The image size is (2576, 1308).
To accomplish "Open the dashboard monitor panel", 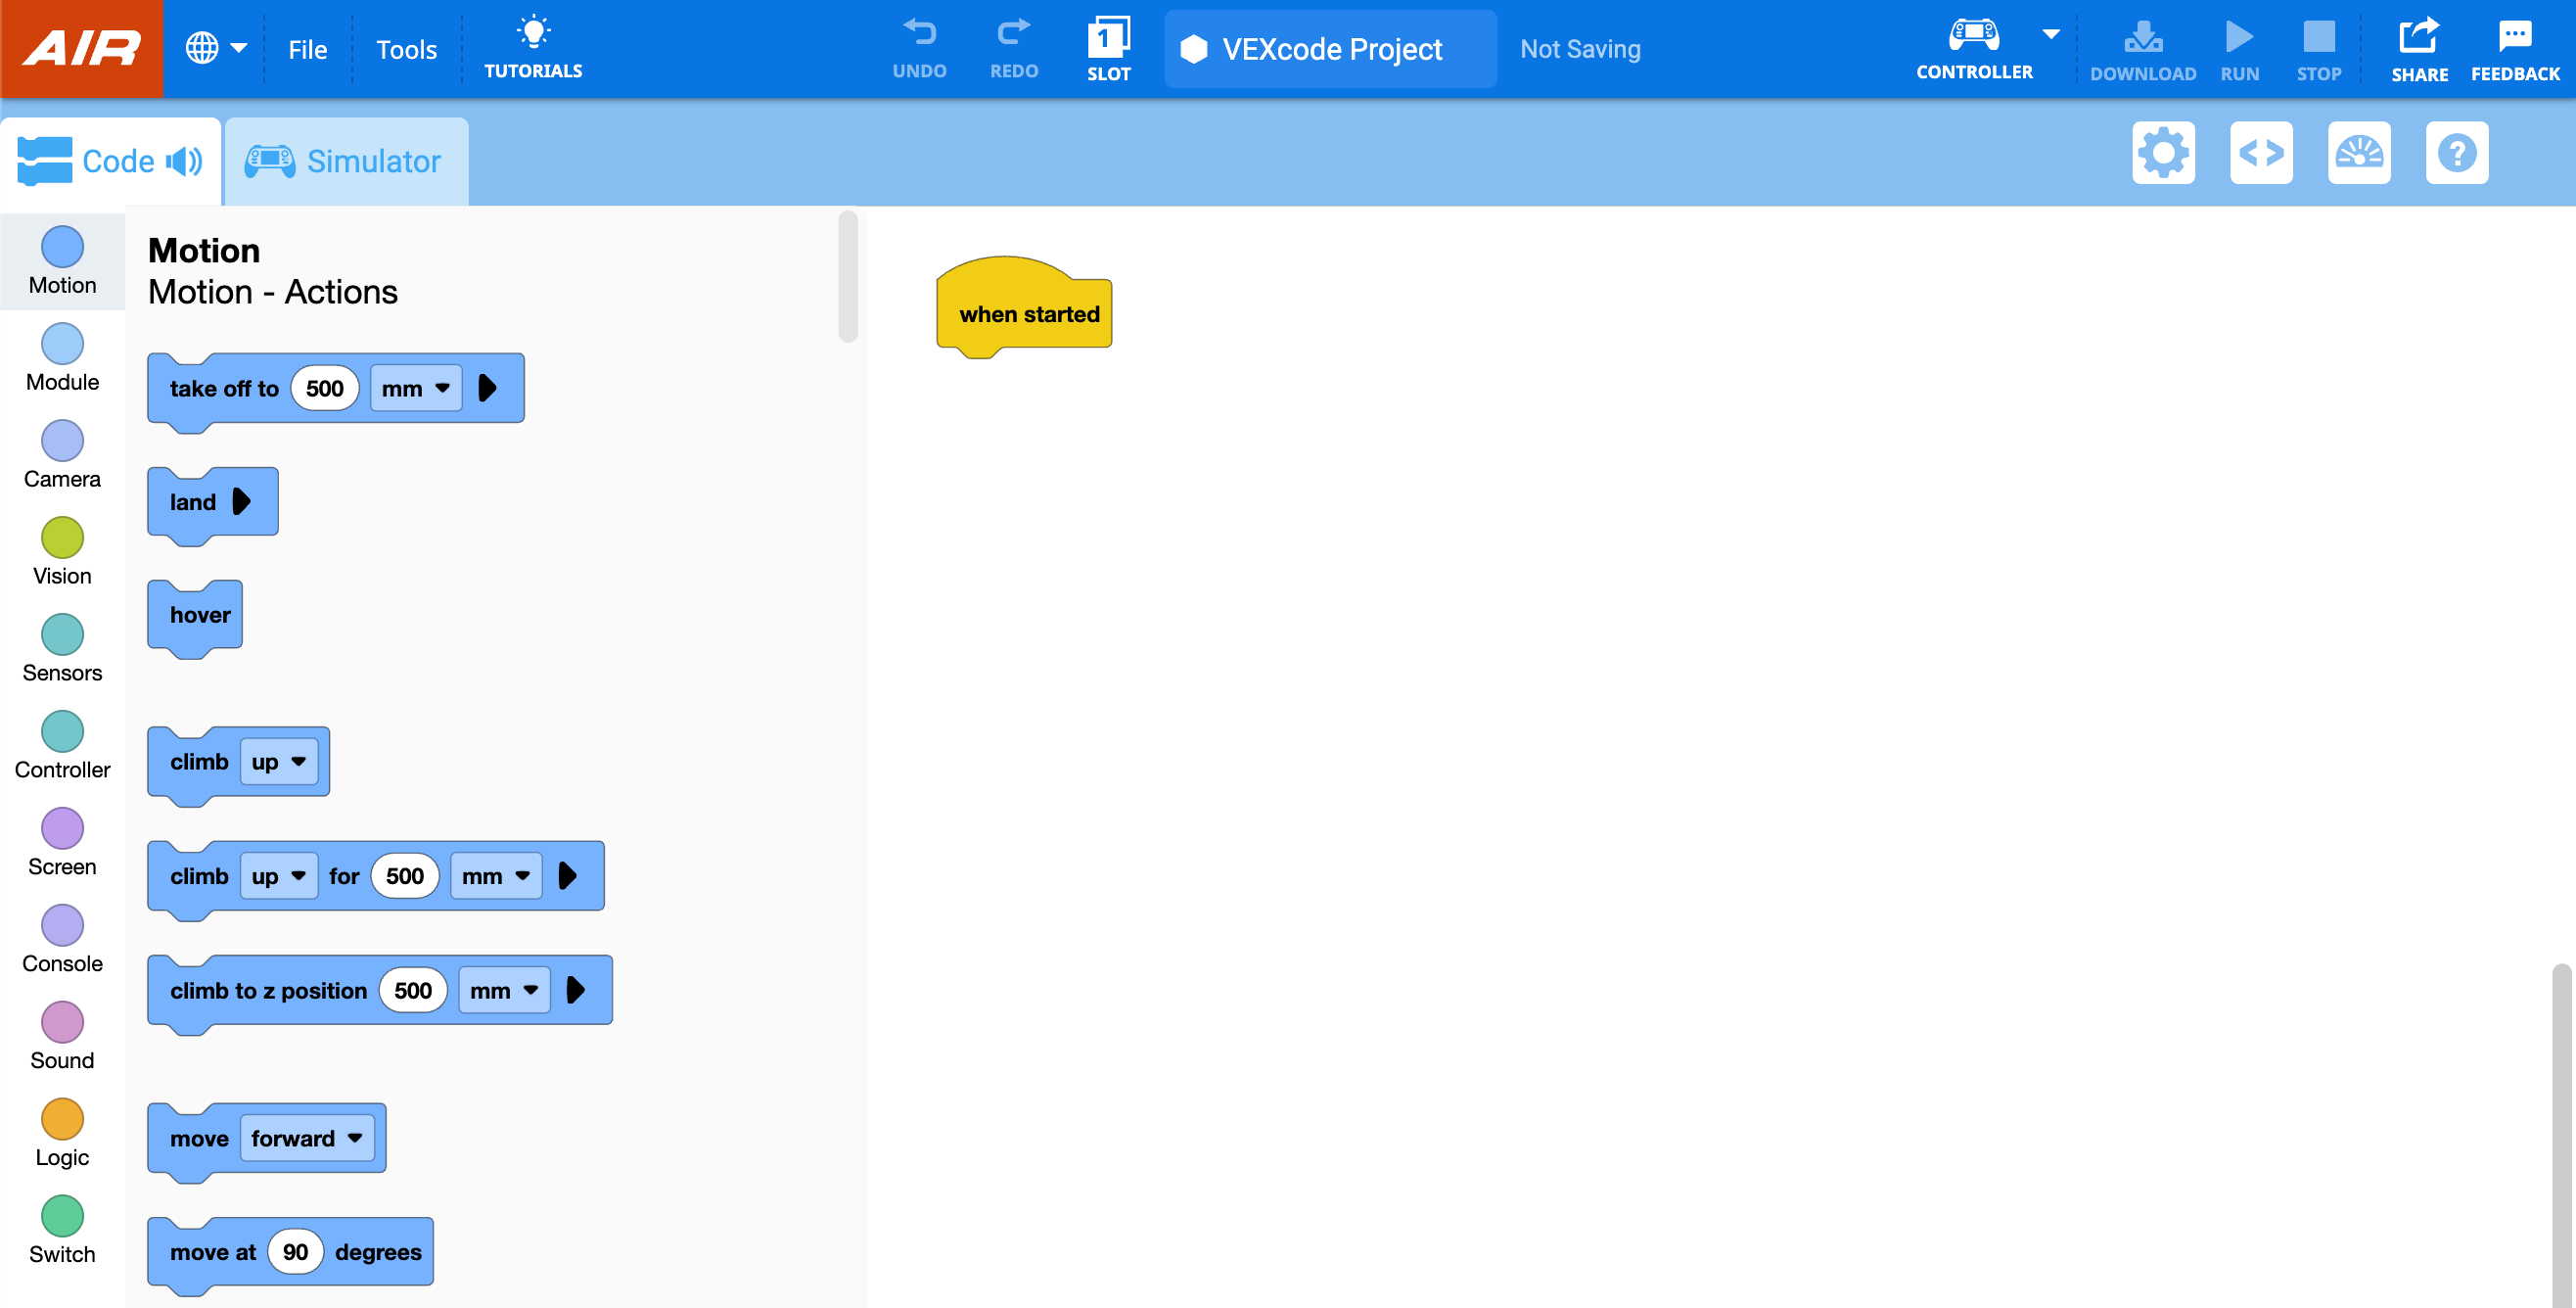I will coord(2360,153).
